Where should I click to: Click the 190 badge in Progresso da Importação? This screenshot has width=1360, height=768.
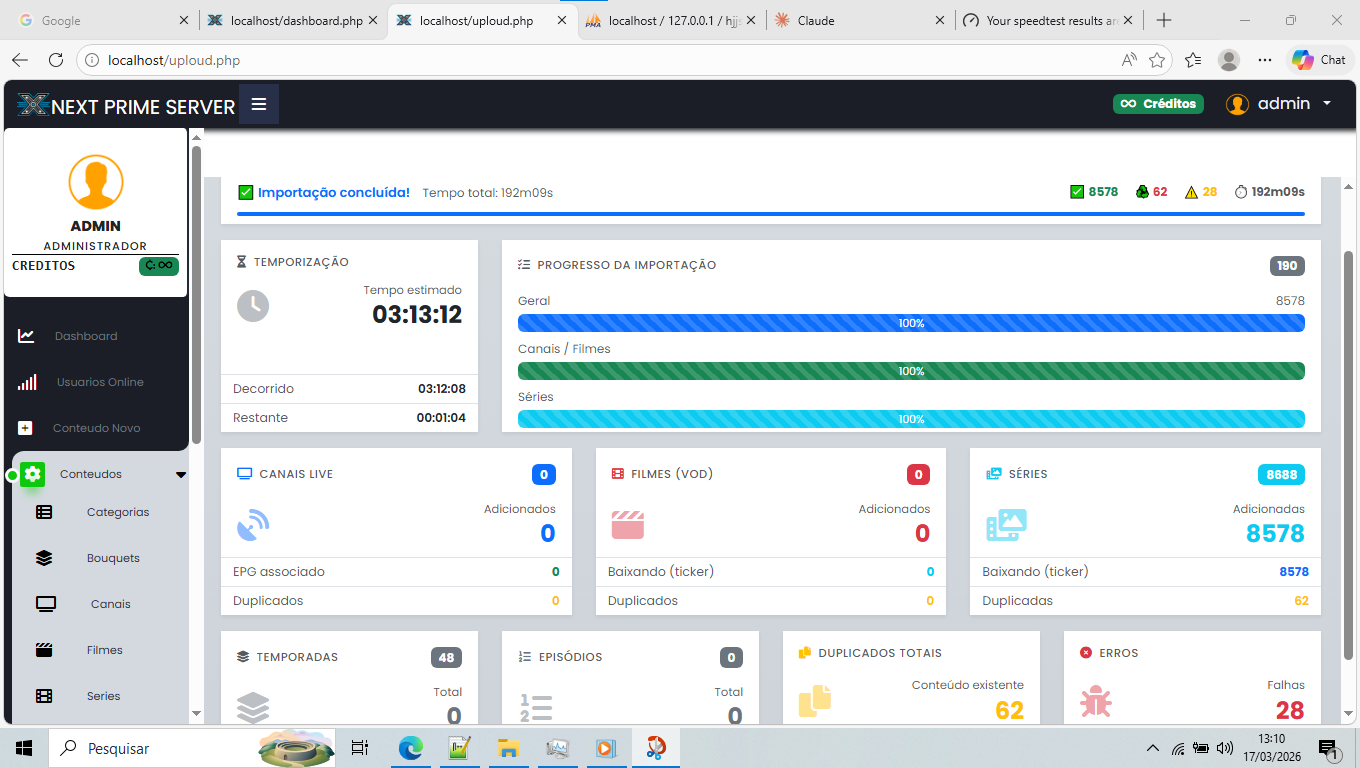point(1287,266)
